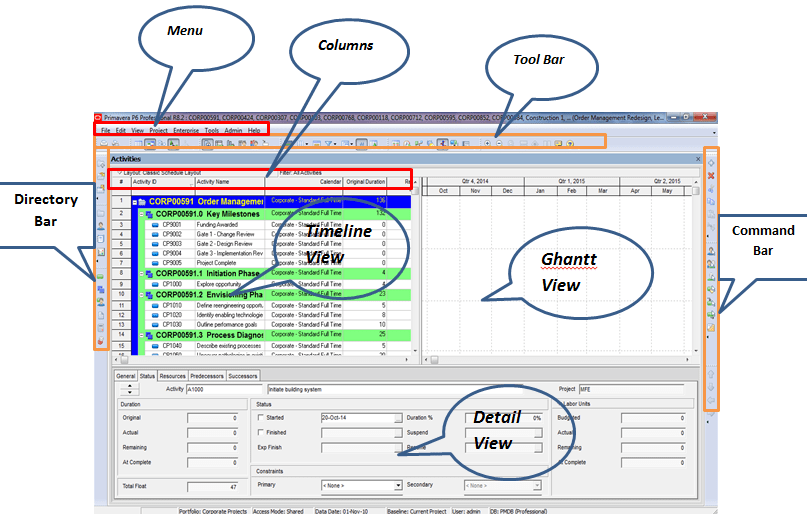Open Resources from directory bar person icon
The height and width of the screenshot is (514, 807).
(101, 226)
